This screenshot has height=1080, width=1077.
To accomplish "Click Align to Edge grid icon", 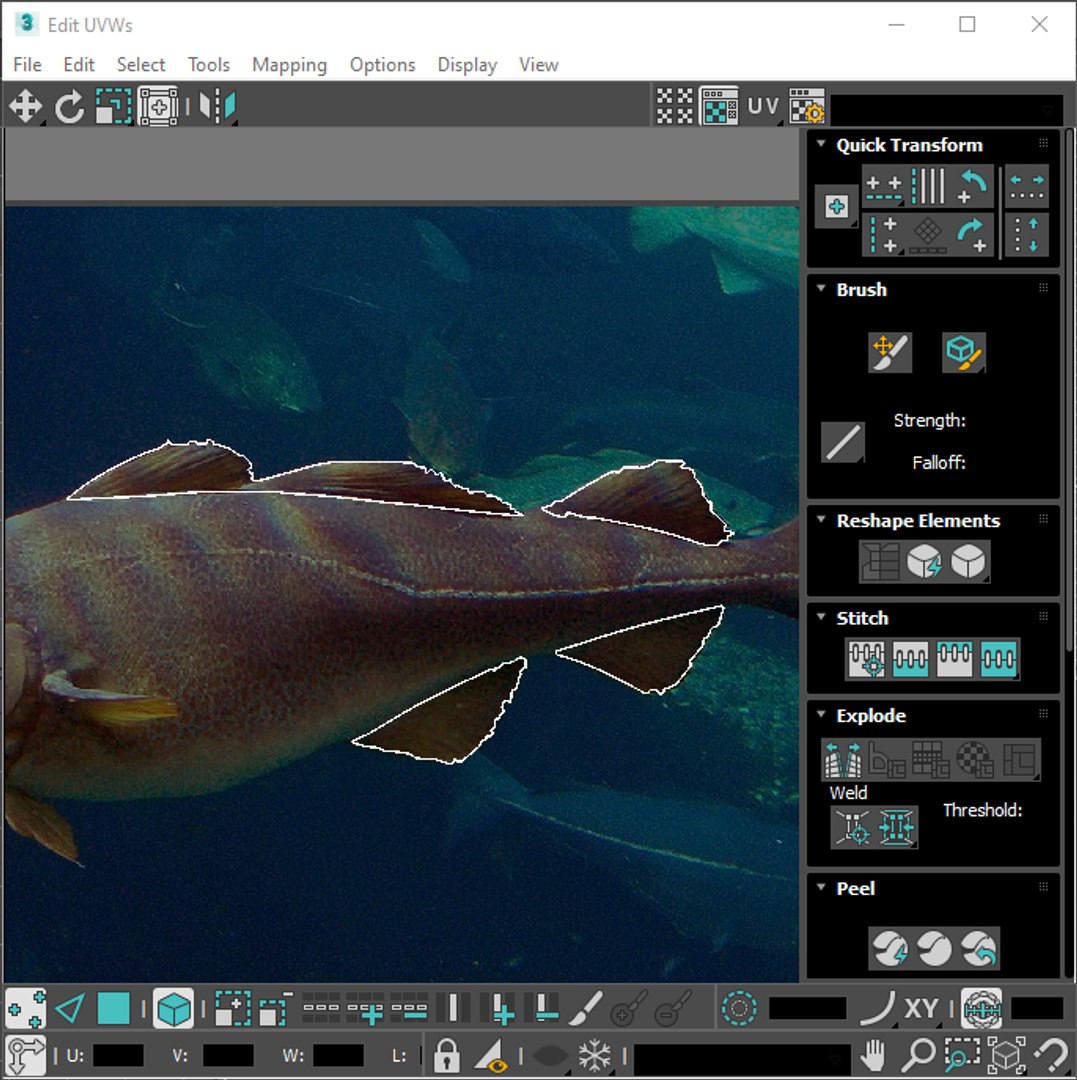I will (x=928, y=235).
